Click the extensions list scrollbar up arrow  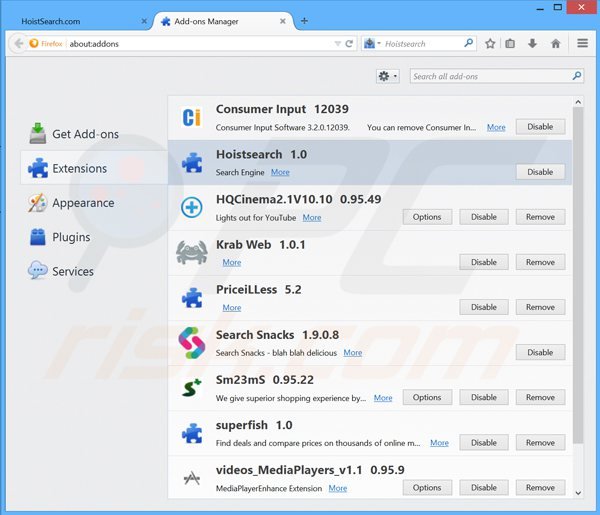578,102
